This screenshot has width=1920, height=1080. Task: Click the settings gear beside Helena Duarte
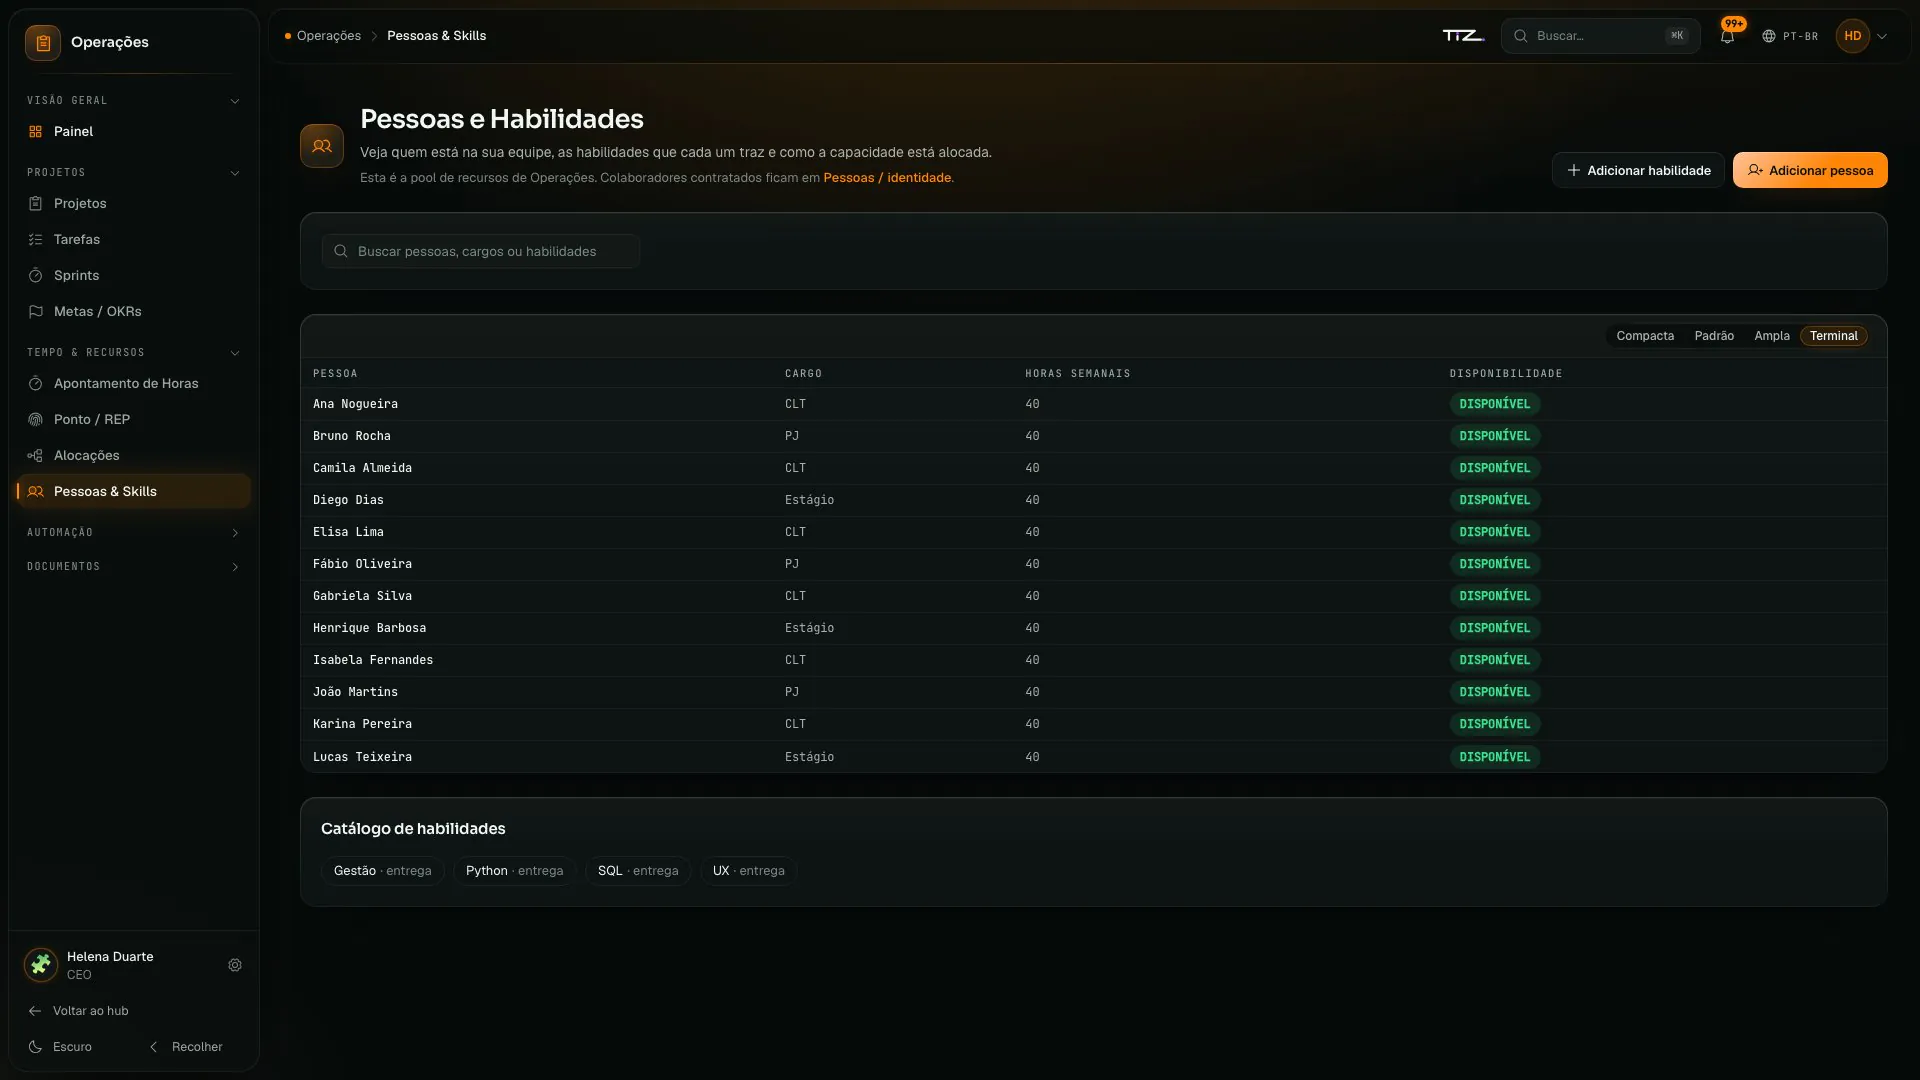235,965
